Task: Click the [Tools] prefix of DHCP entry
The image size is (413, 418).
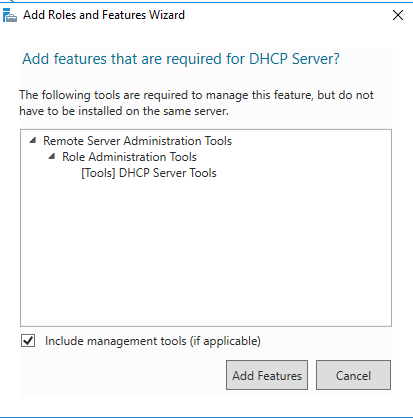Action: tap(98, 173)
